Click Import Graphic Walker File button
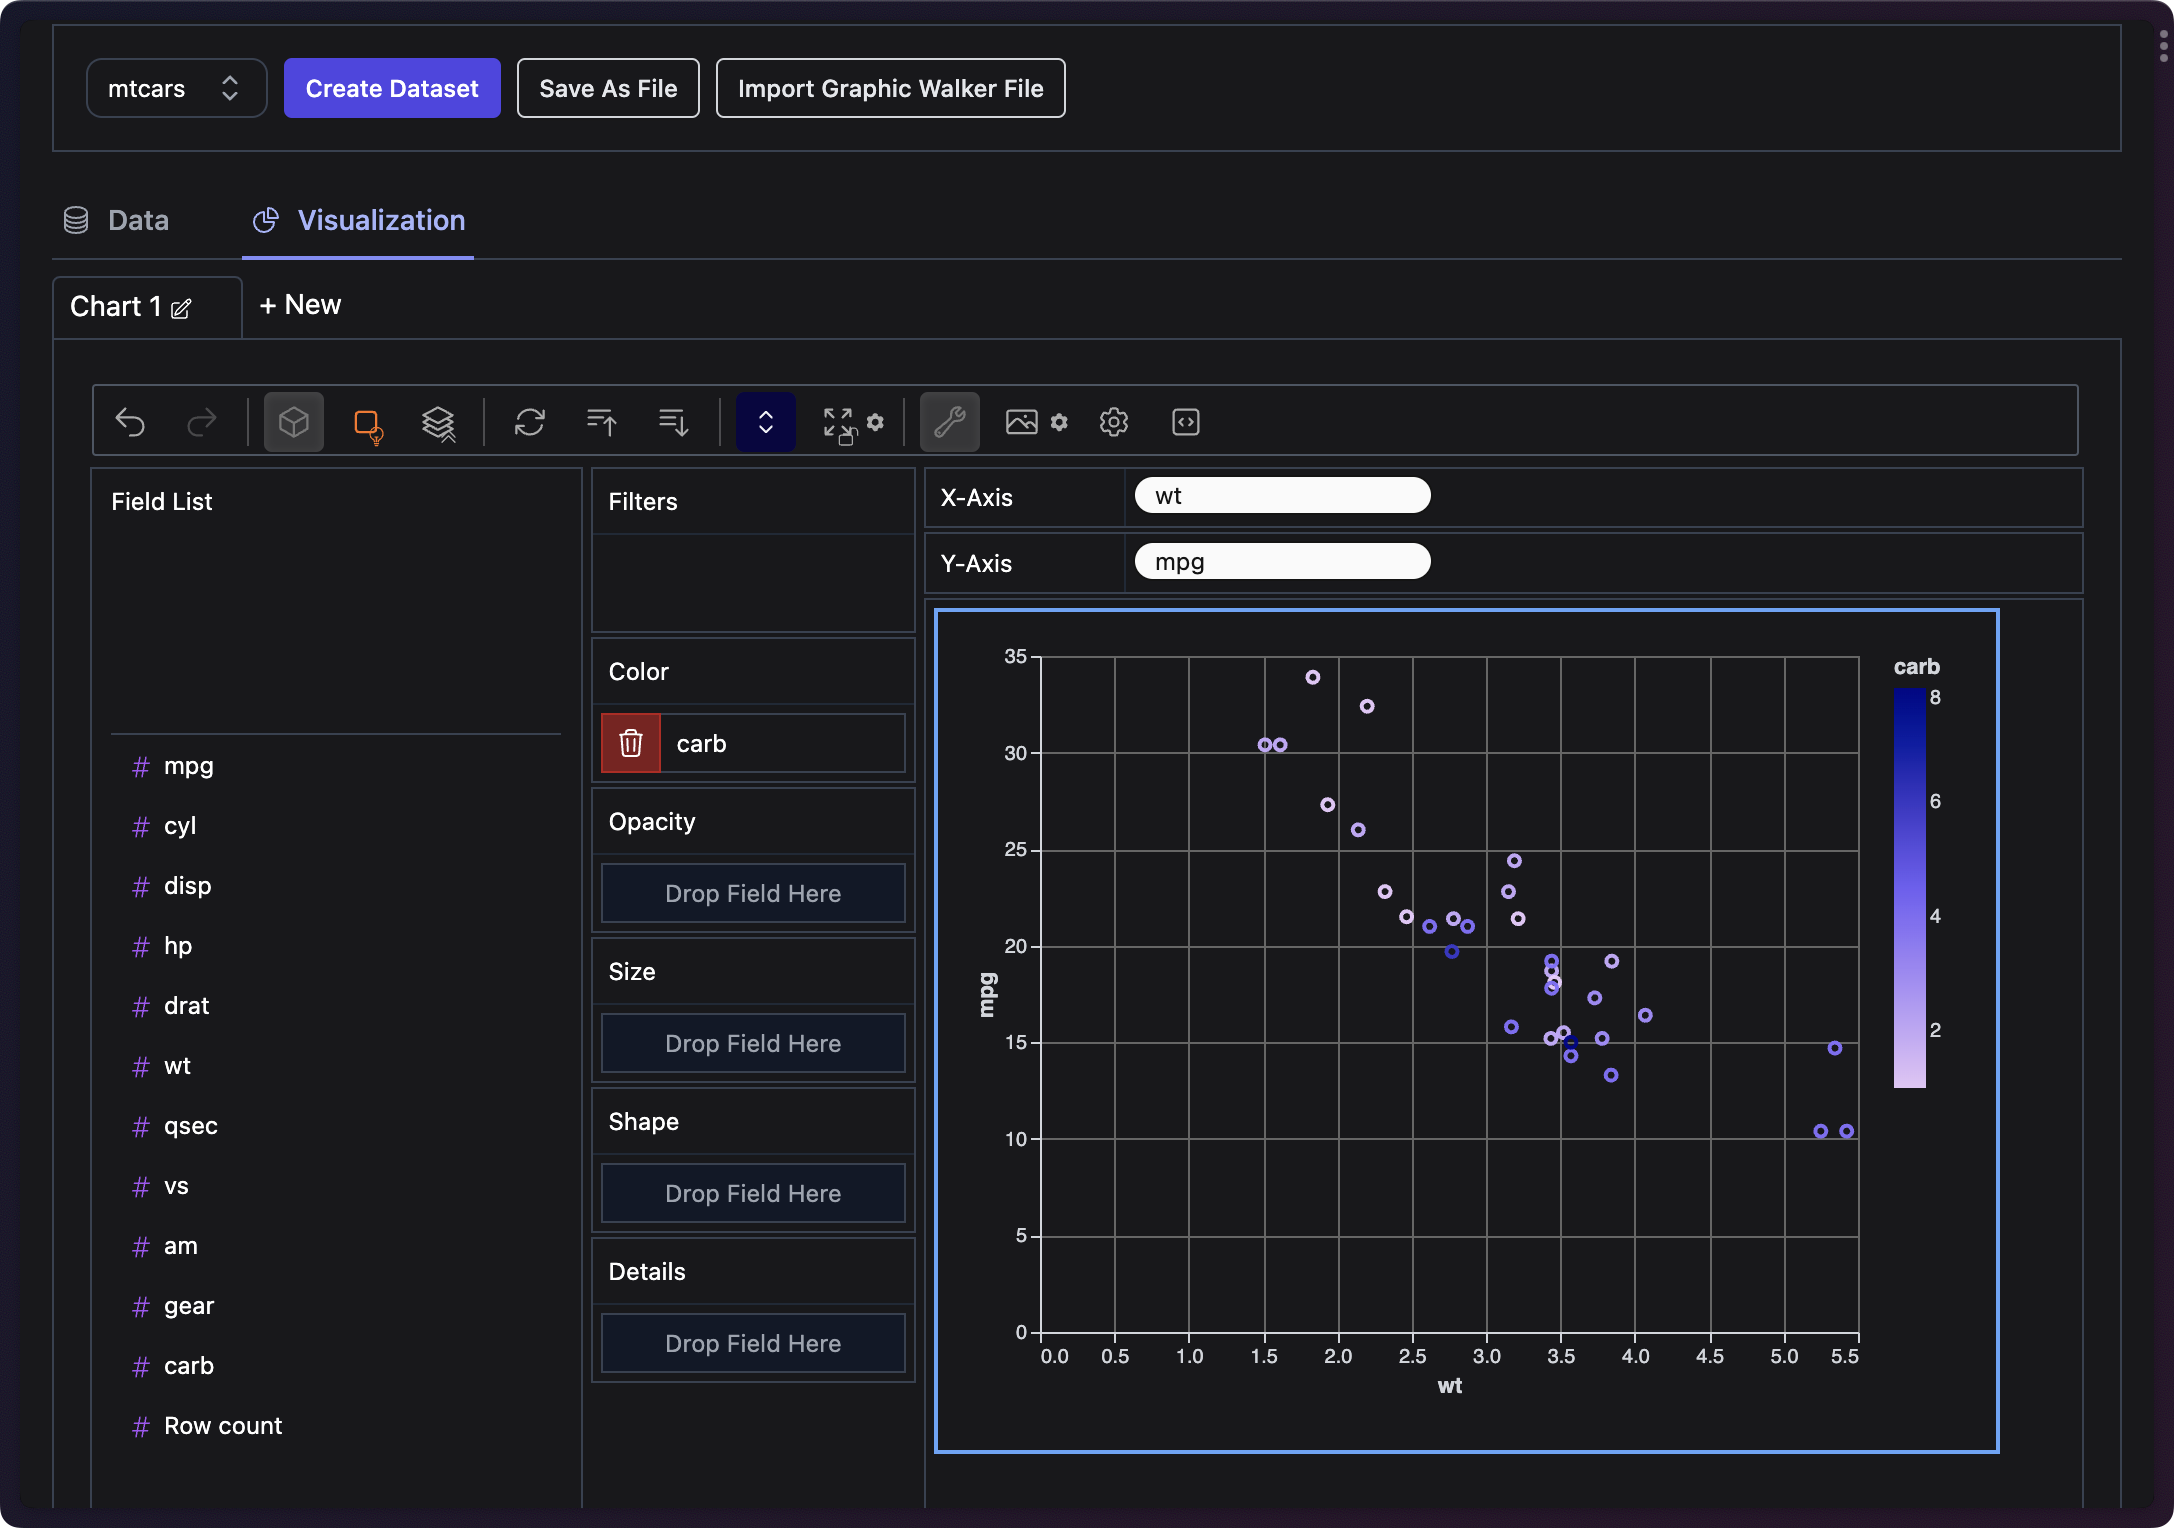The image size is (2174, 1528). [890, 88]
